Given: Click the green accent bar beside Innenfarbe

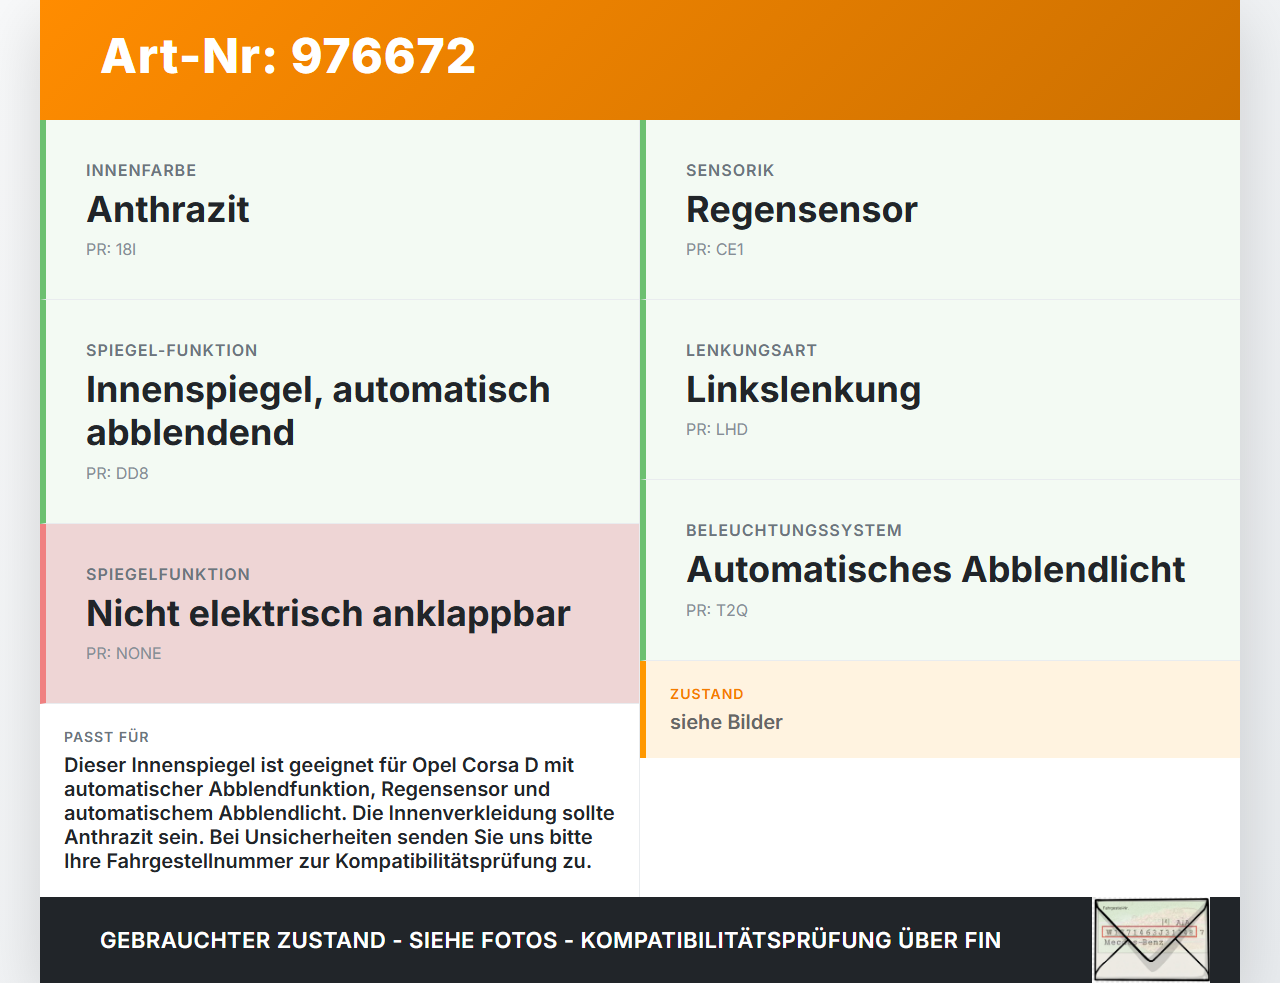Looking at the screenshot, I should pos(41,209).
